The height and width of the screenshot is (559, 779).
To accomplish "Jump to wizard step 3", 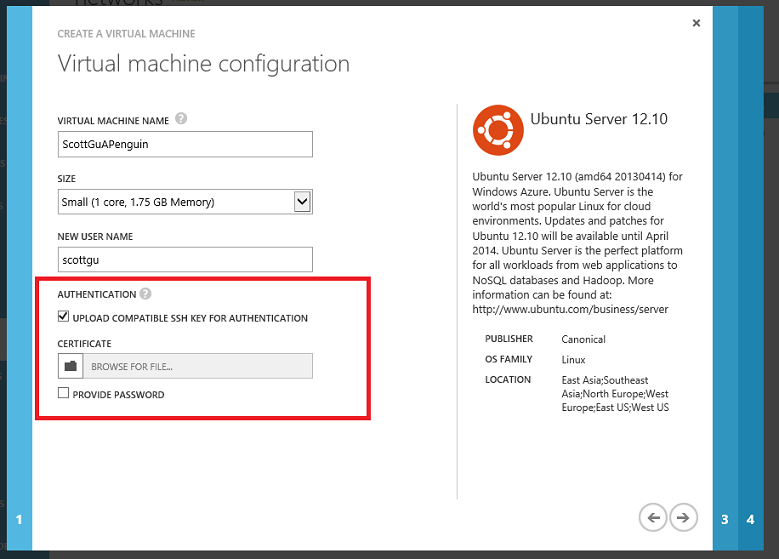I will 725,520.
